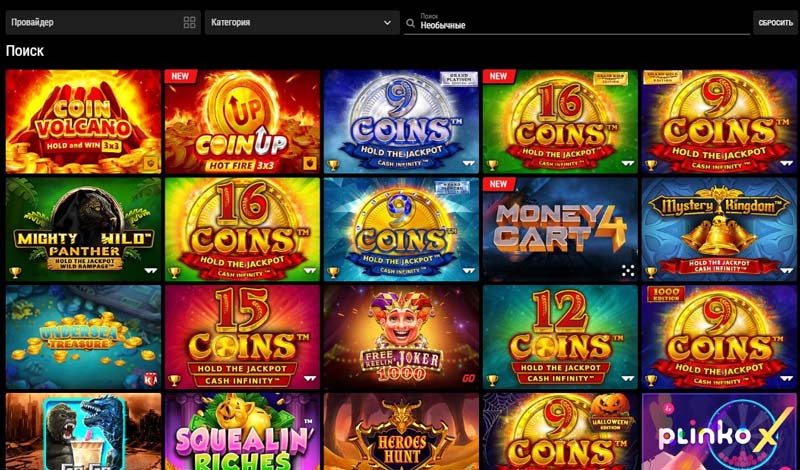This screenshot has height=470, width=800.
Task: Open the Squealin' Riches game
Action: [x=242, y=431]
